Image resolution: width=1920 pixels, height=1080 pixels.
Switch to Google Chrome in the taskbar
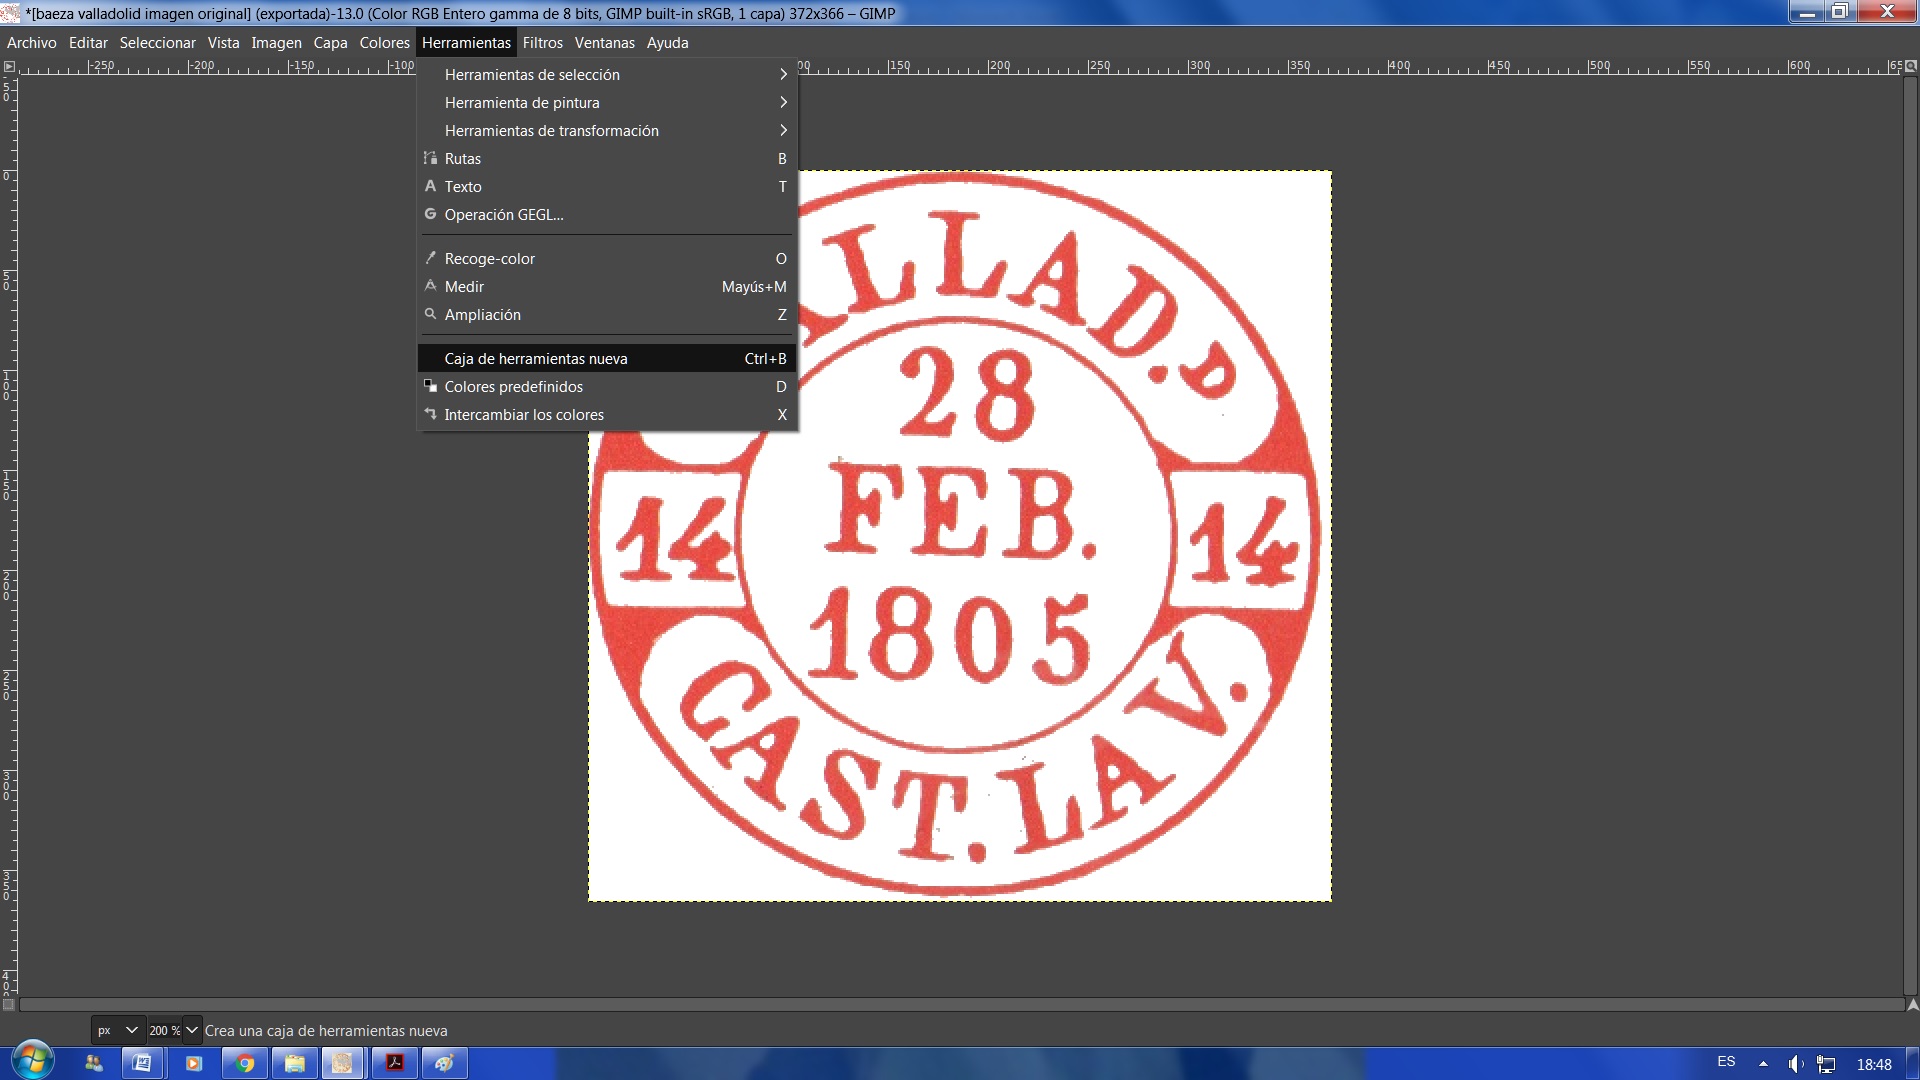tap(244, 1063)
